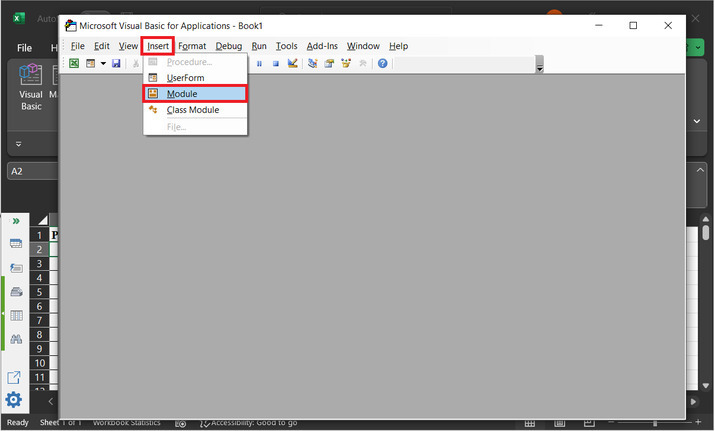The height and width of the screenshot is (431, 715).
Task: Click the Insert UserForm toolbar icon
Action: 90,63
